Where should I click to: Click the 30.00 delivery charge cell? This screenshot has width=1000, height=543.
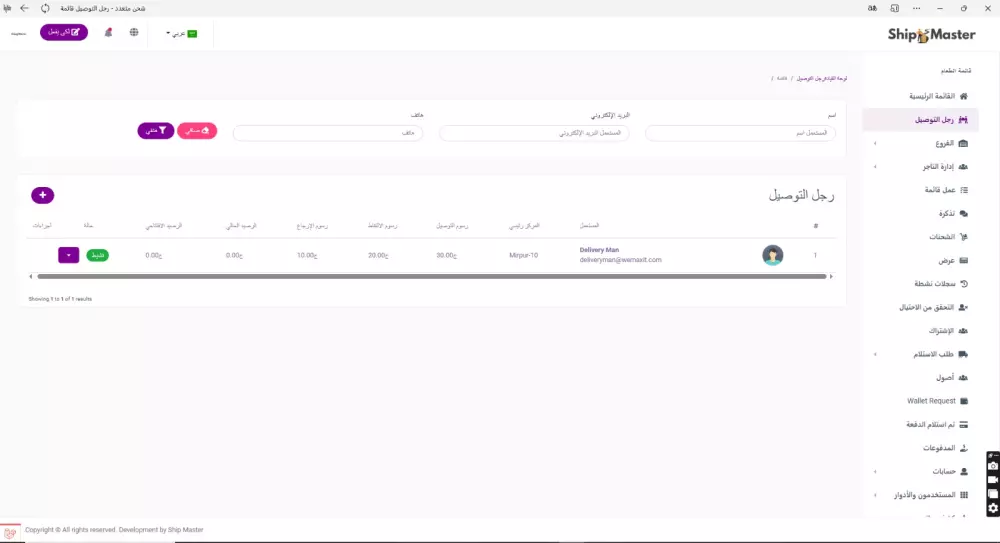click(446, 255)
